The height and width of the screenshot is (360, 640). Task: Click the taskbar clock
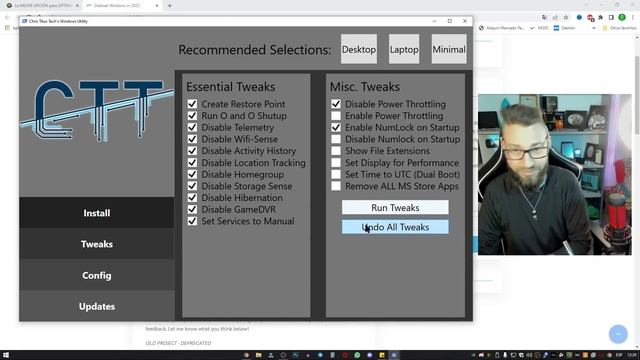632,355
